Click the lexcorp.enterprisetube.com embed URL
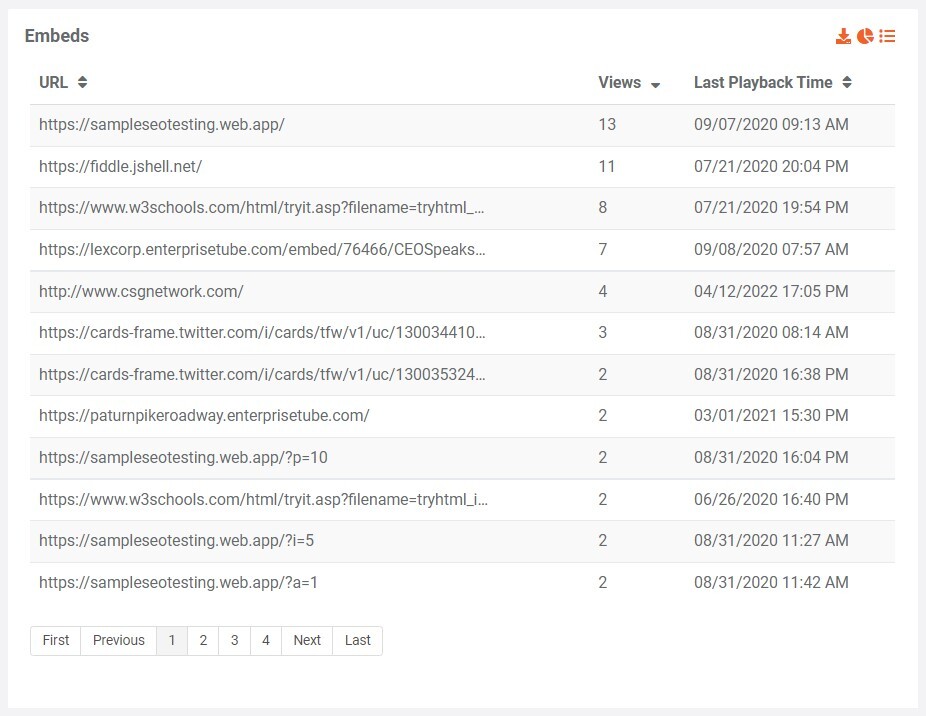The width and height of the screenshot is (926, 716). [262, 249]
